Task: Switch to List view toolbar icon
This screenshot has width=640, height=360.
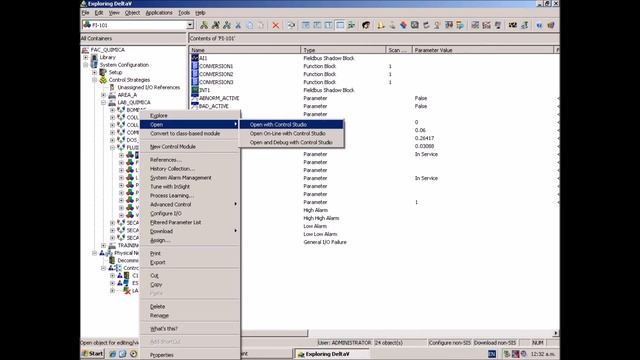Action: pyautogui.click(x=329, y=25)
